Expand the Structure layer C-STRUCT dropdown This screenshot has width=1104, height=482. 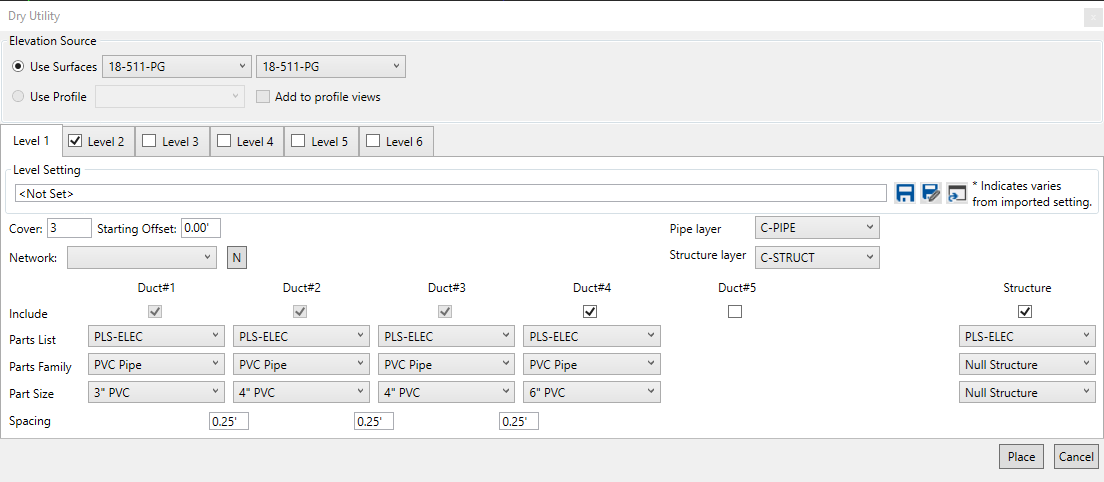tap(817, 257)
